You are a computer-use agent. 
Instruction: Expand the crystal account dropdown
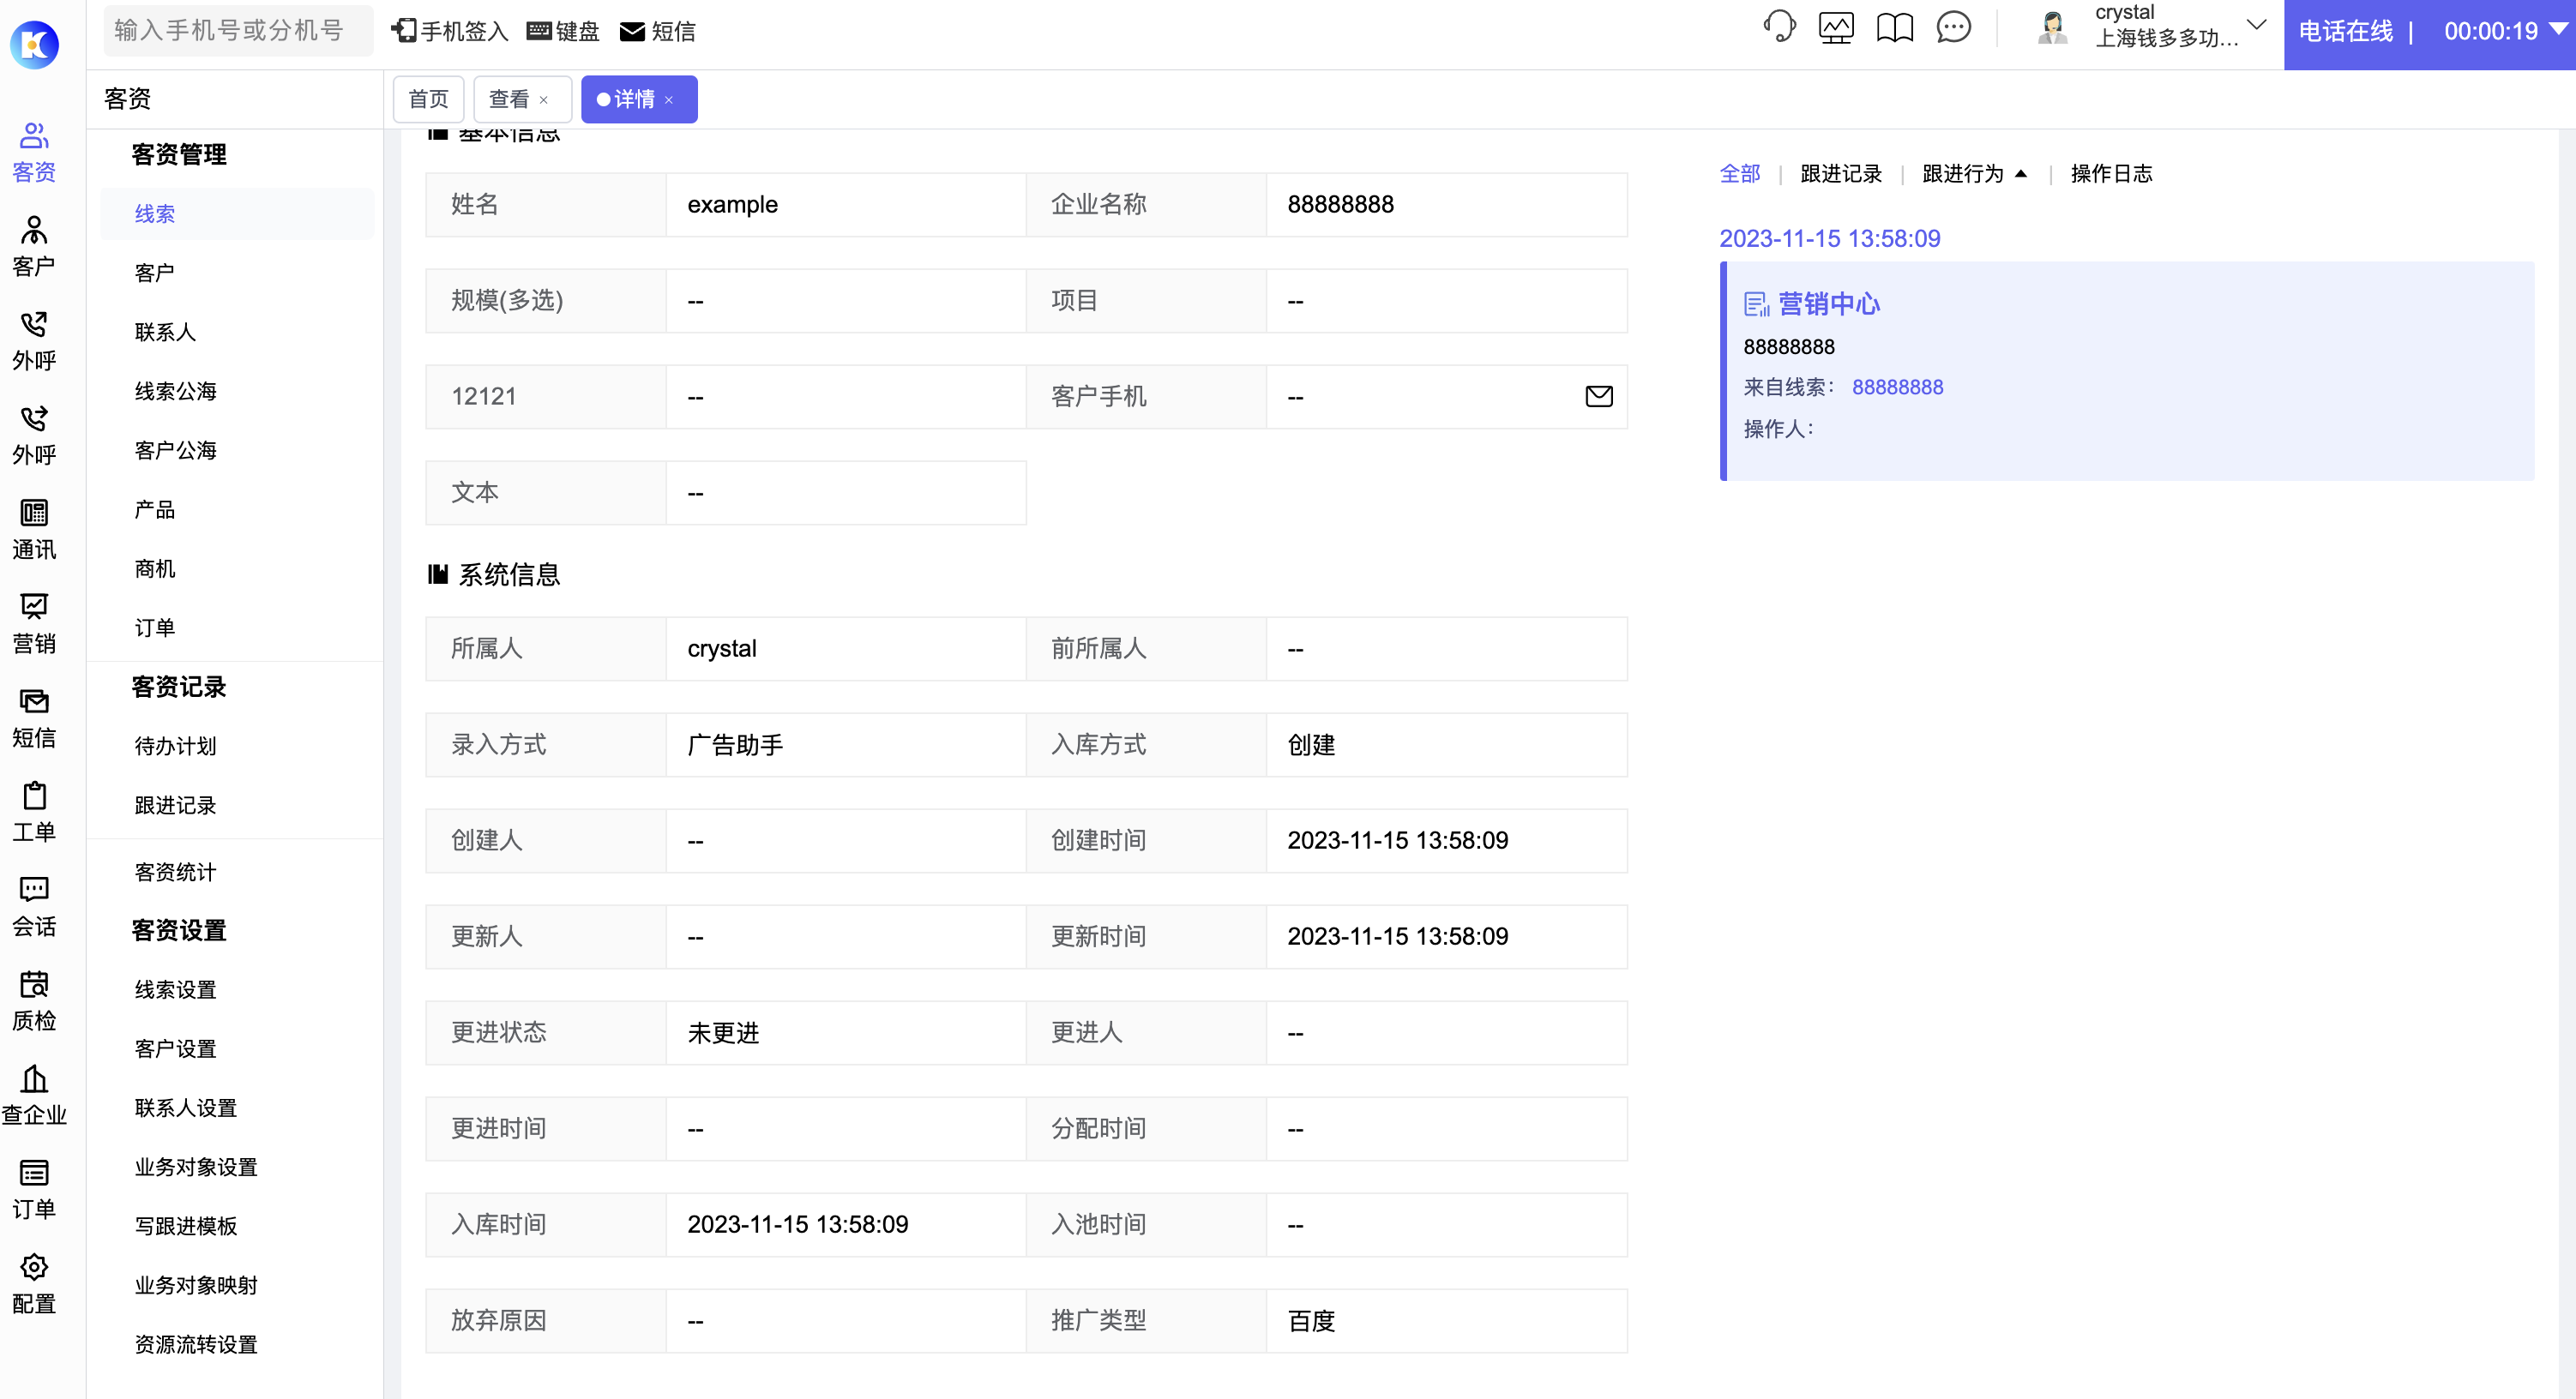[2256, 25]
